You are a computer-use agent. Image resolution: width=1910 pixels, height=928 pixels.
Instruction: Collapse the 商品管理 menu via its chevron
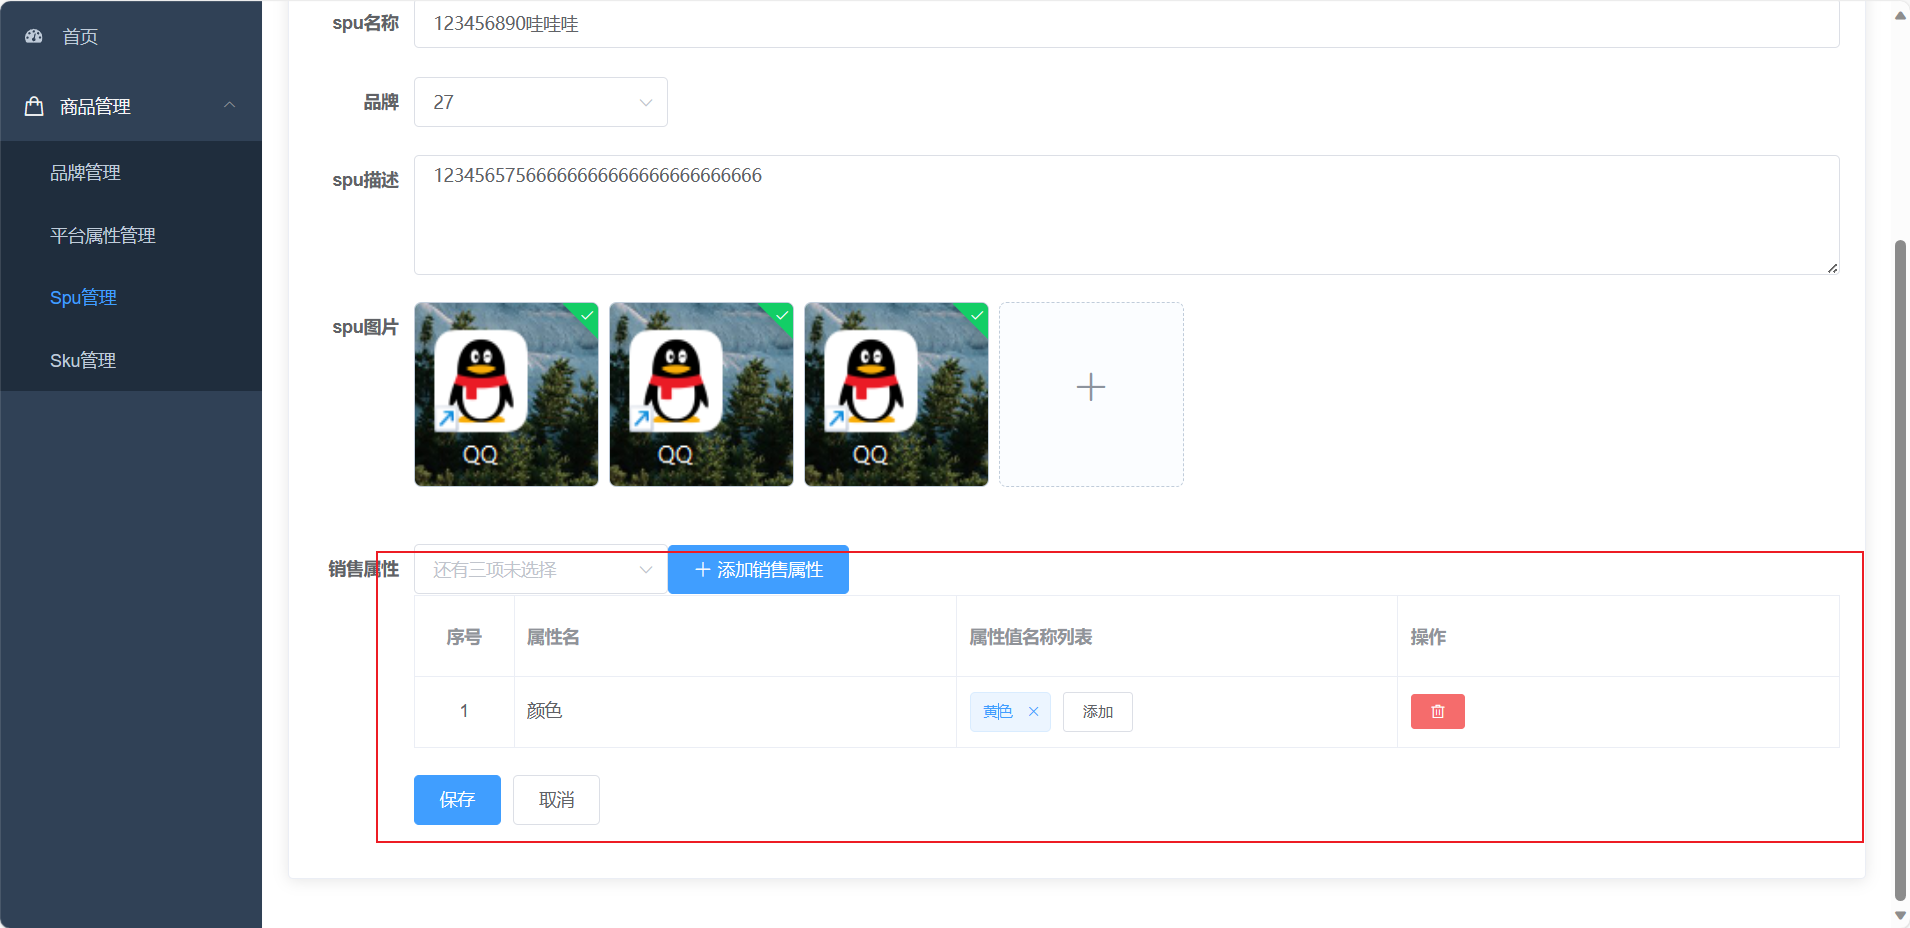point(231,105)
